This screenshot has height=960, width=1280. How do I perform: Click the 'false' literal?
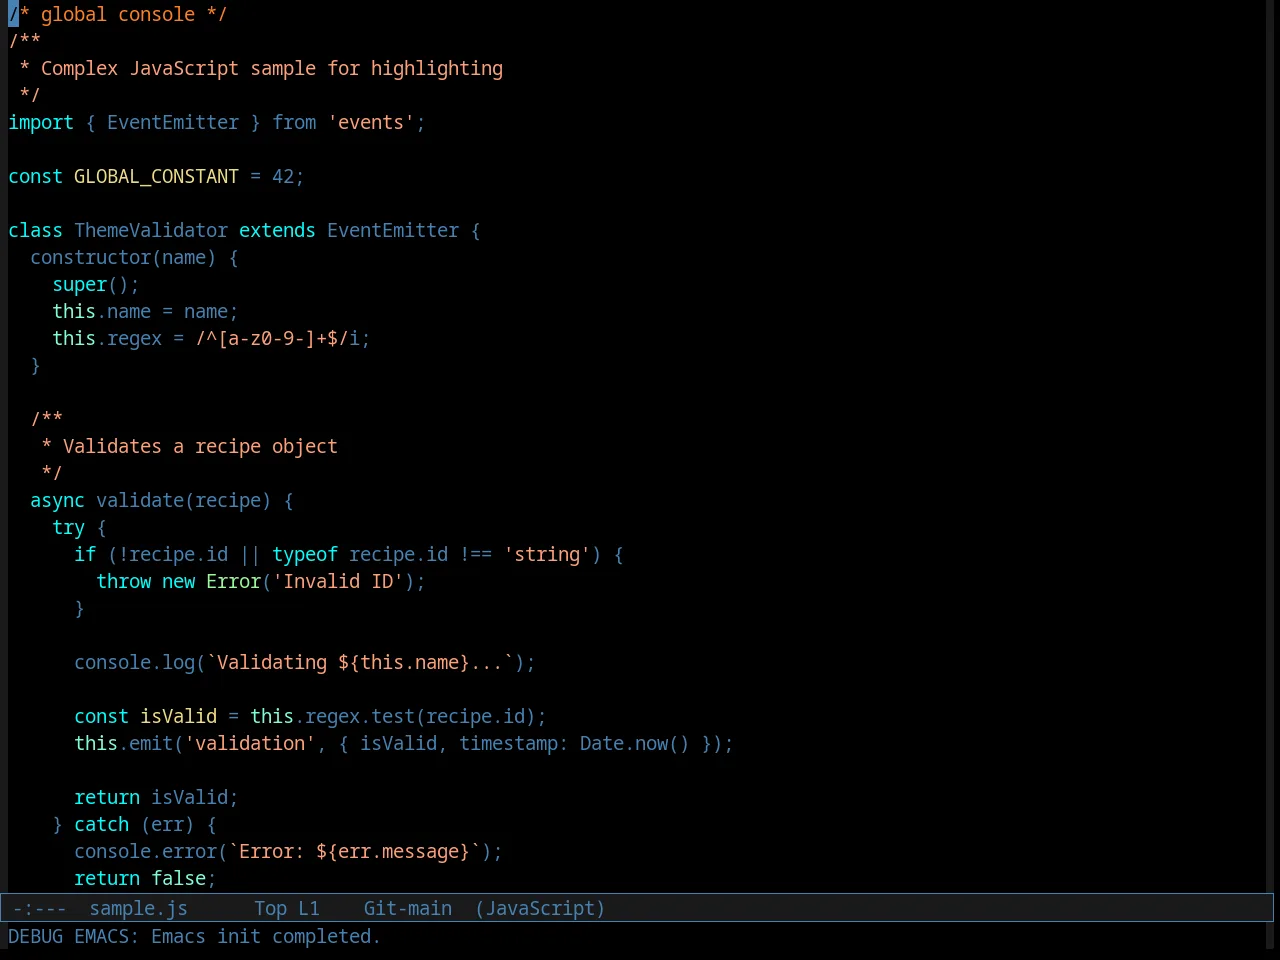click(178, 878)
